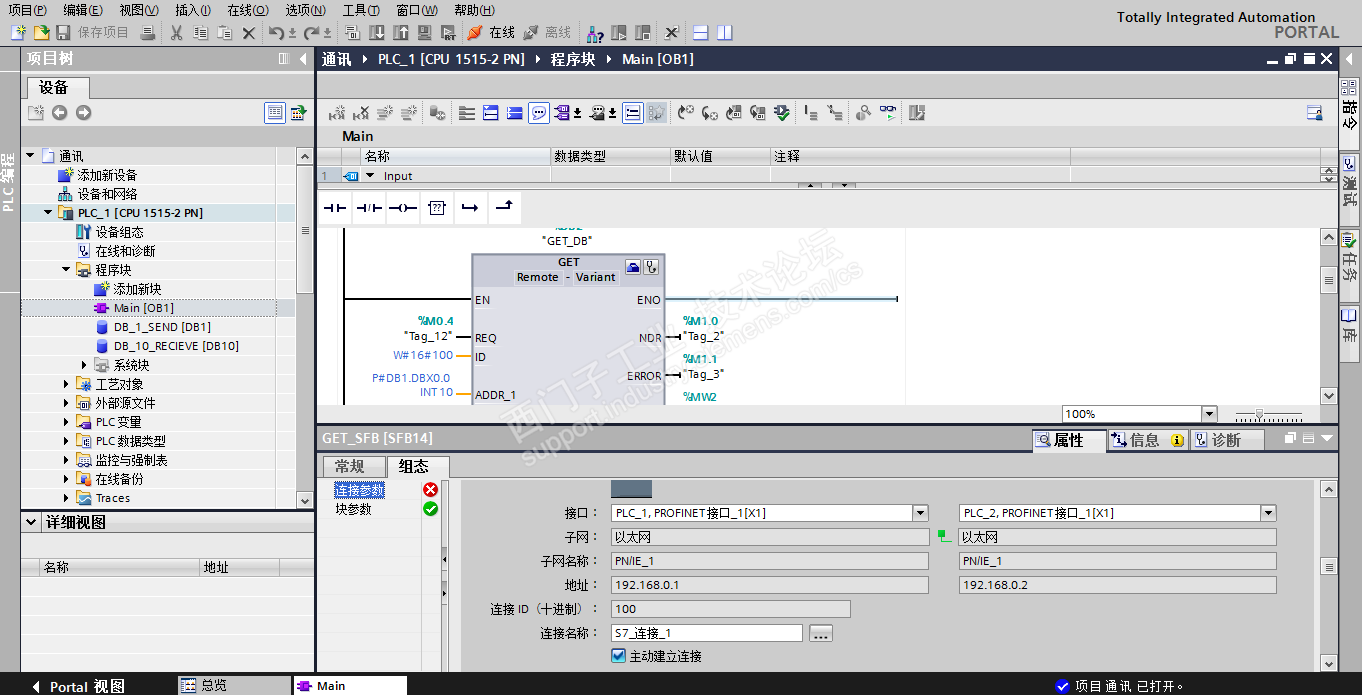Insert an empty box instruction

point(437,208)
